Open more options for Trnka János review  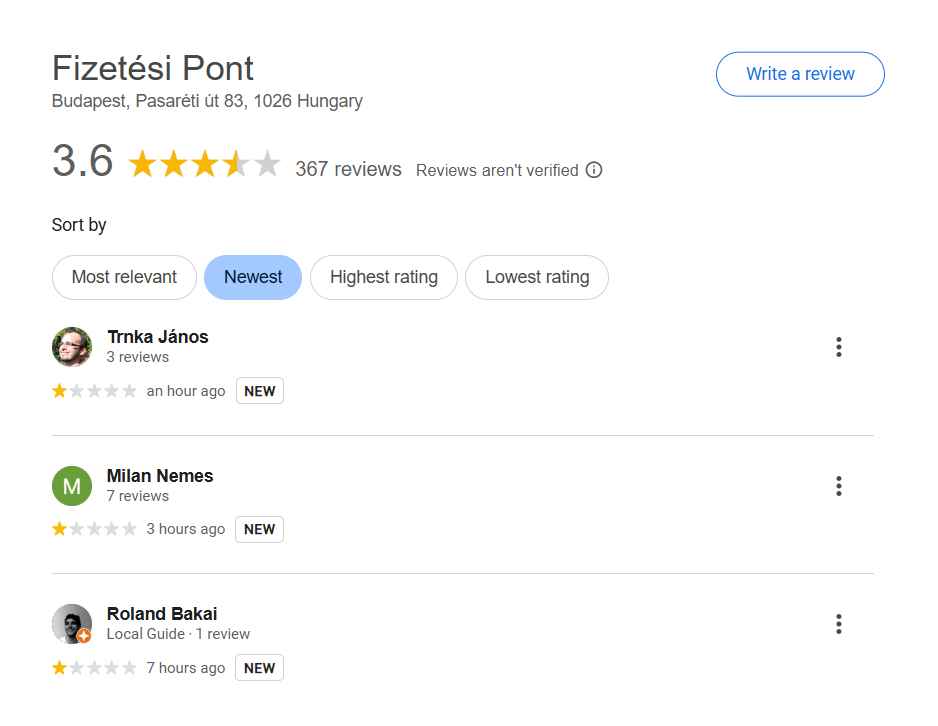(838, 347)
